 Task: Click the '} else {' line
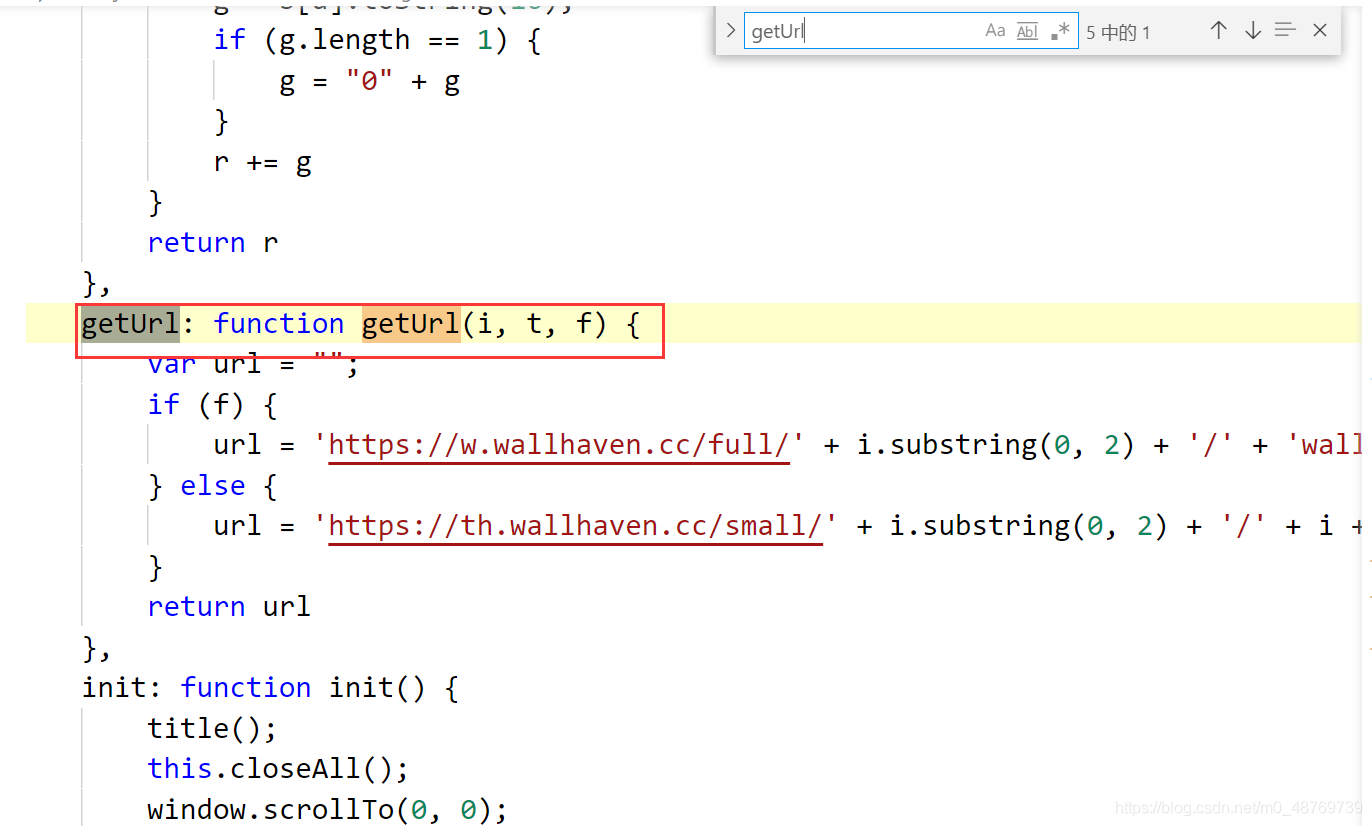click(213, 486)
